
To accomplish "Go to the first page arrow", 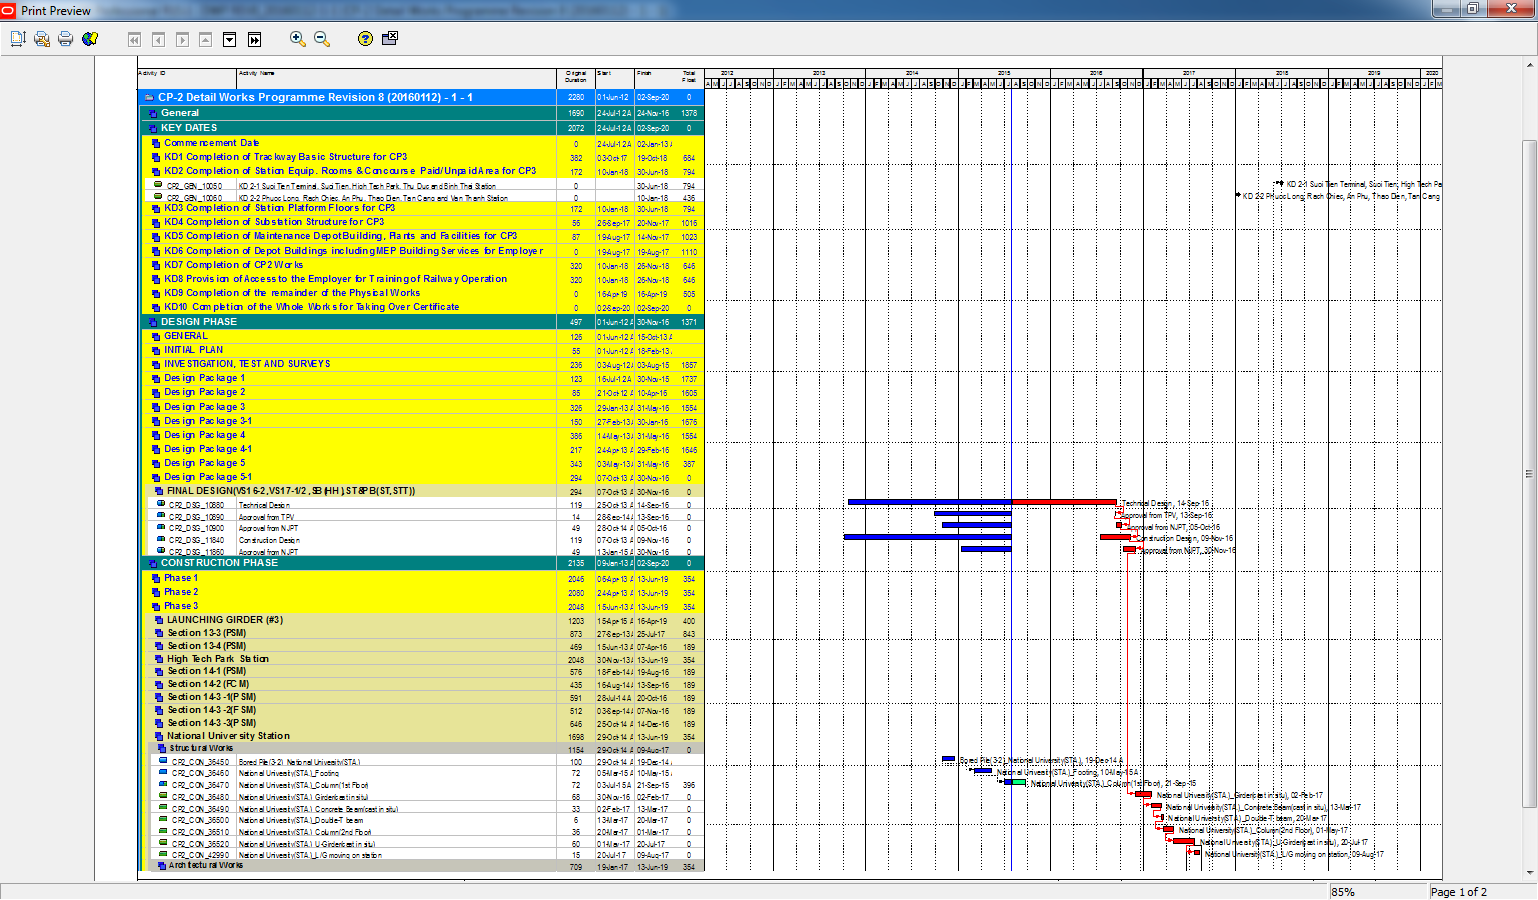I will (134, 40).
